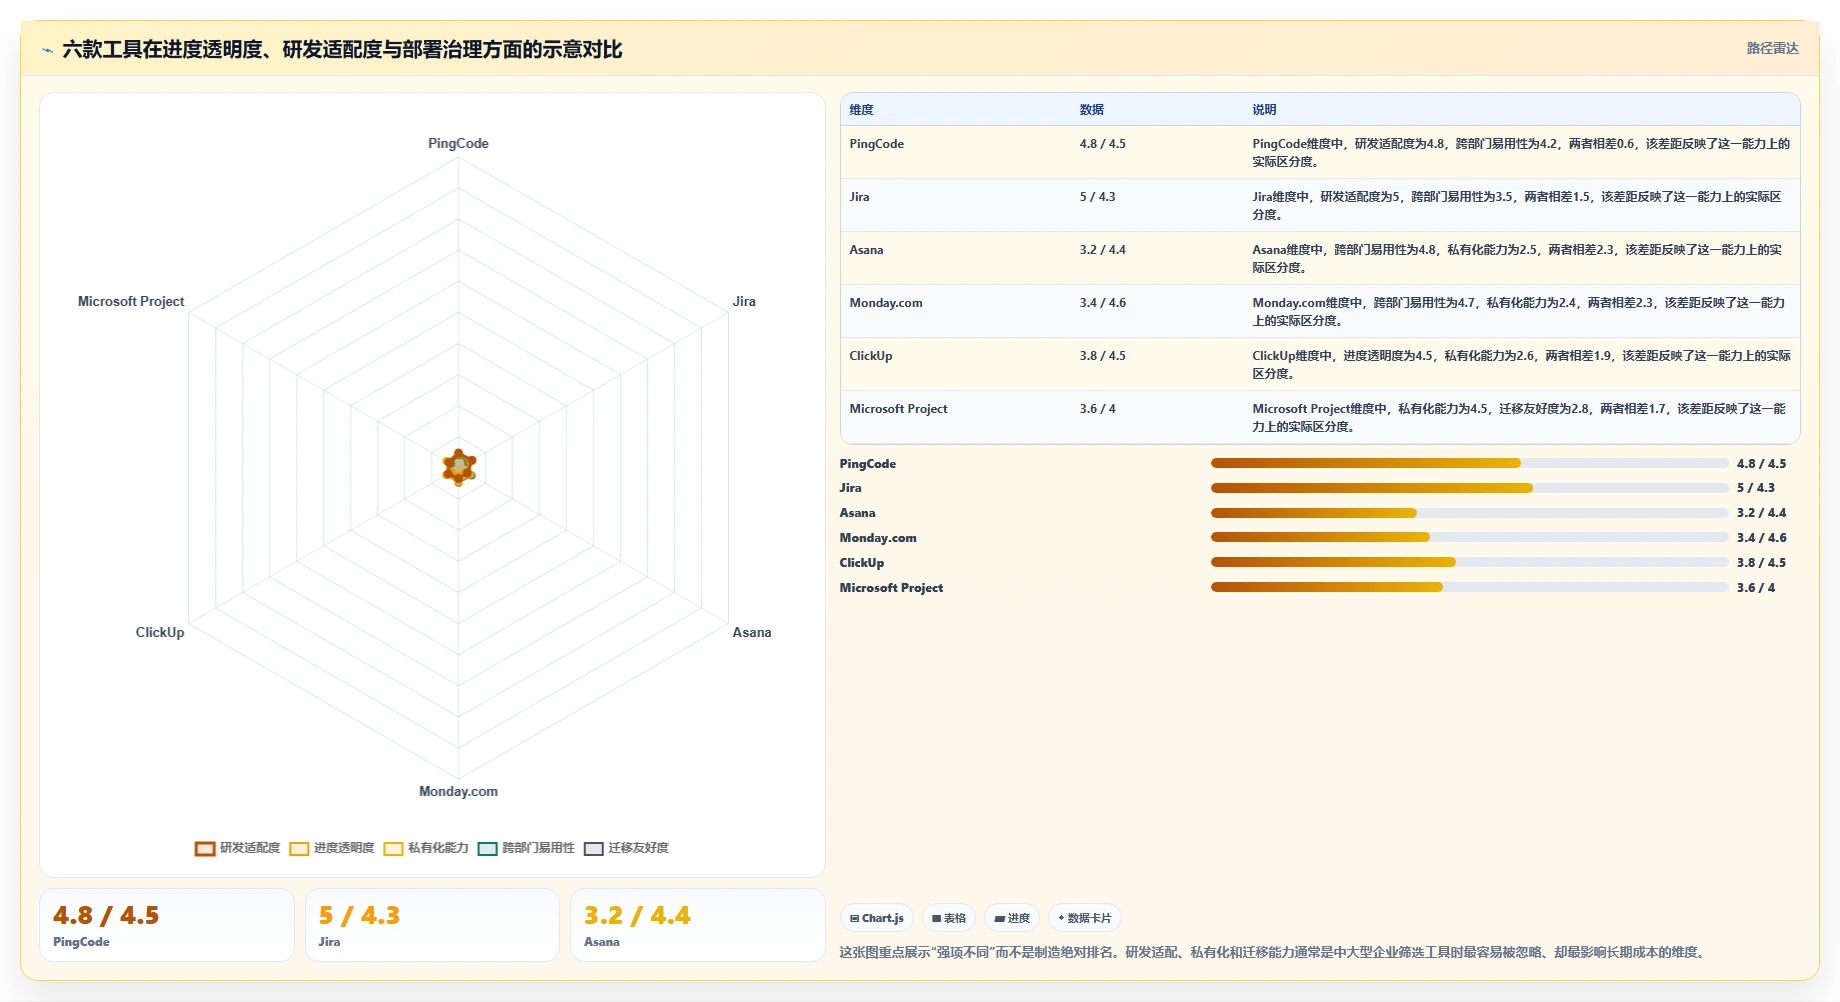Click the ClickUp progress bar
1840x1002 pixels.
click(x=1469, y=562)
